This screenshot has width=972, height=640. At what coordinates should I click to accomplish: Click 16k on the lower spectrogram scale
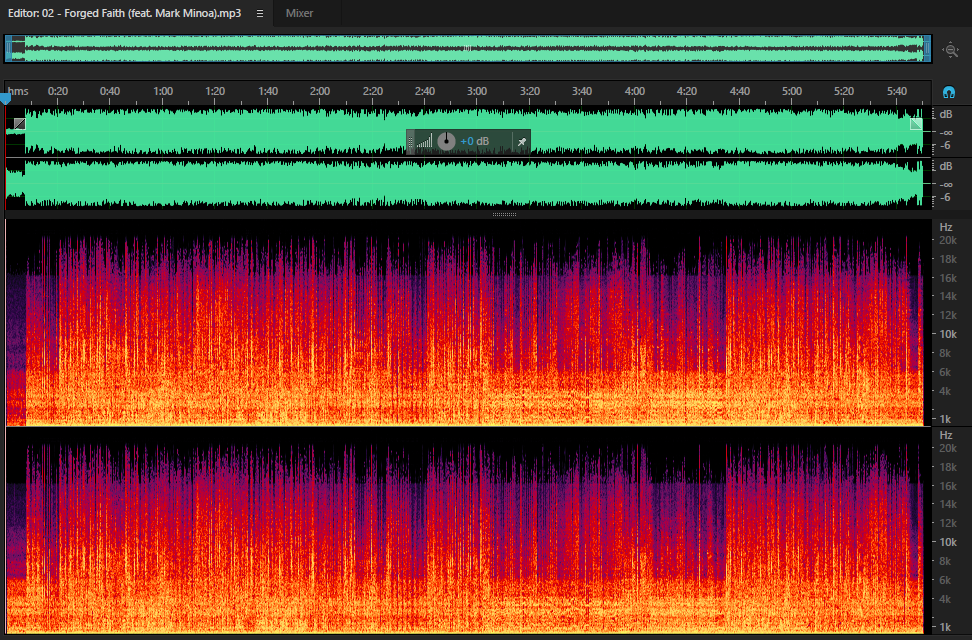[x=948, y=486]
